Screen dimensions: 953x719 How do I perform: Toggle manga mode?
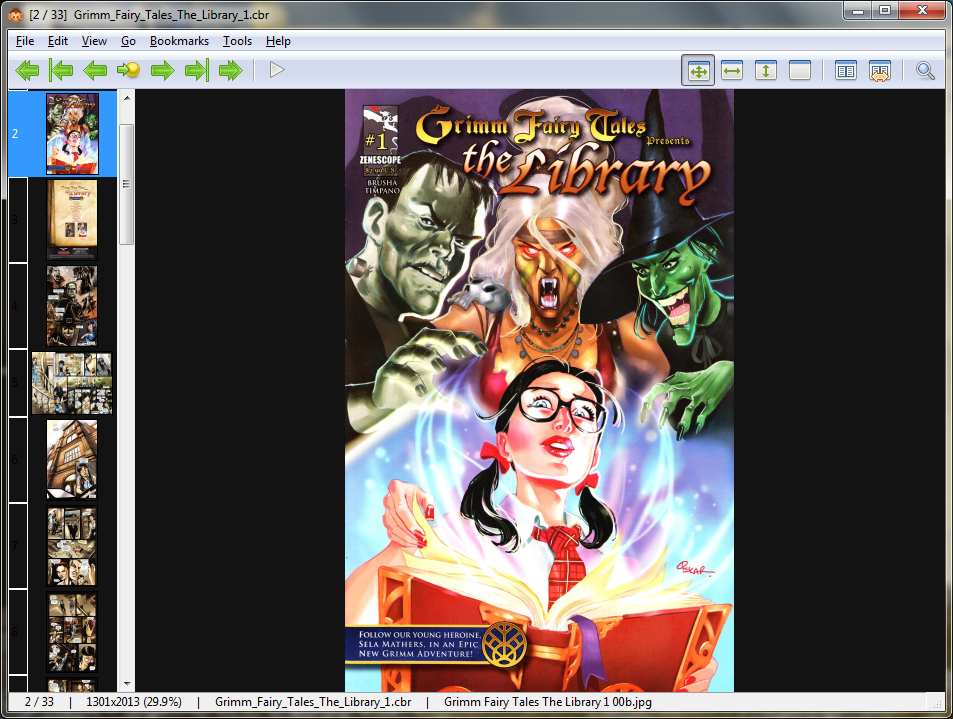[x=880, y=71]
